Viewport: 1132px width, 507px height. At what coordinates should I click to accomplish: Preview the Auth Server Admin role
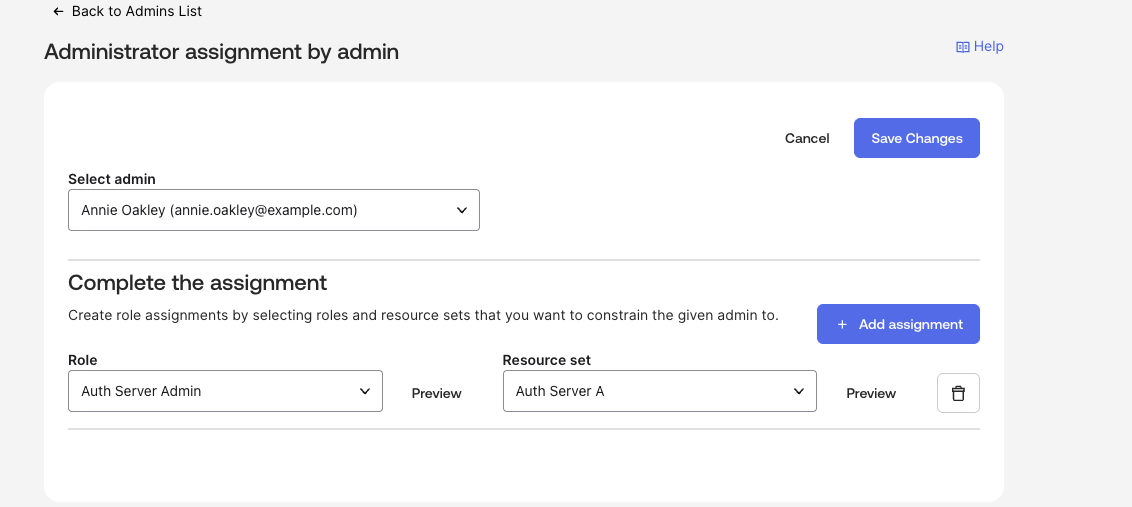436,394
